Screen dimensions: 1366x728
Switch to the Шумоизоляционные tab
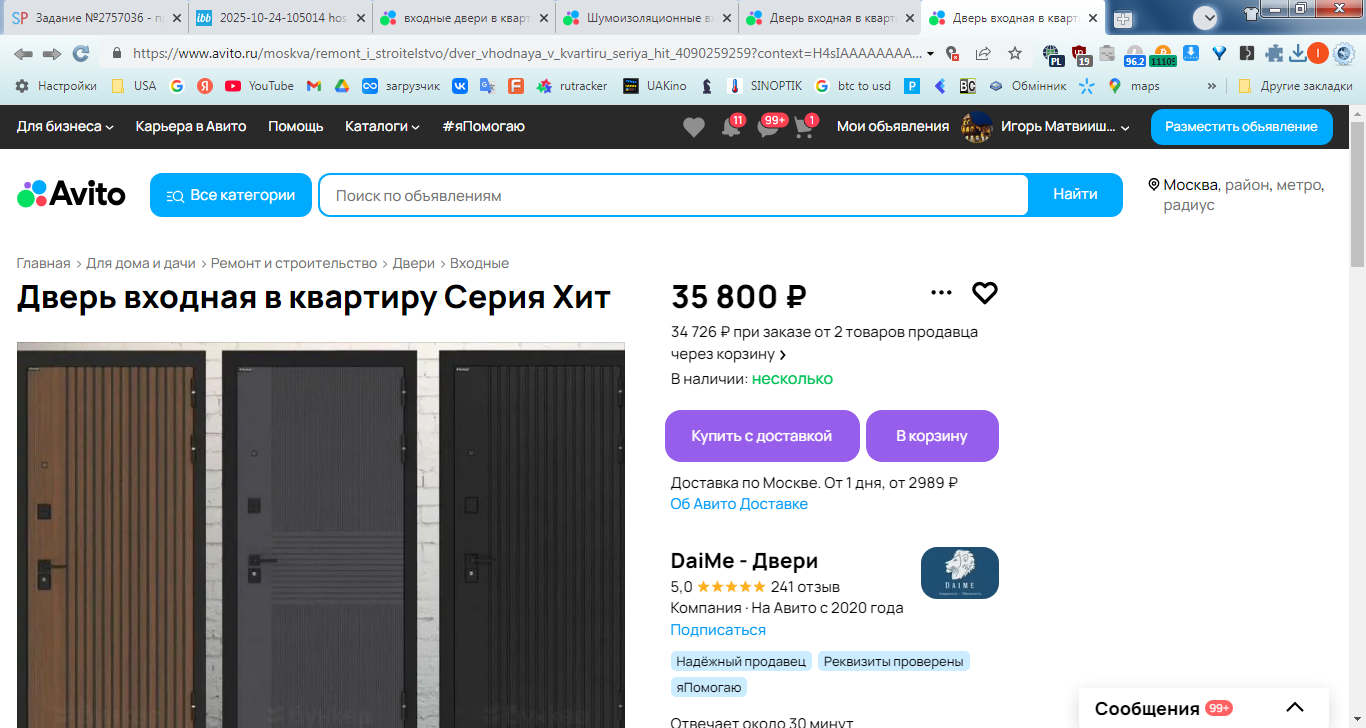pyautogui.click(x=647, y=18)
